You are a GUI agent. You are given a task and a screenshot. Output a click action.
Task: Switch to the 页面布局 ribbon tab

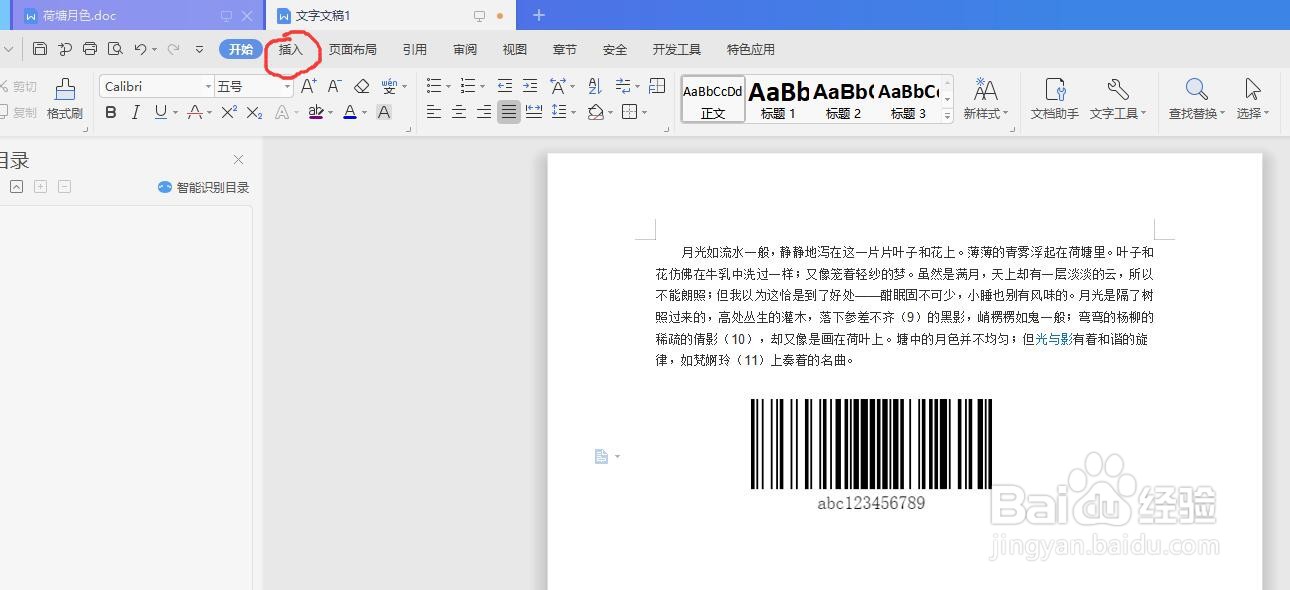[x=352, y=48]
